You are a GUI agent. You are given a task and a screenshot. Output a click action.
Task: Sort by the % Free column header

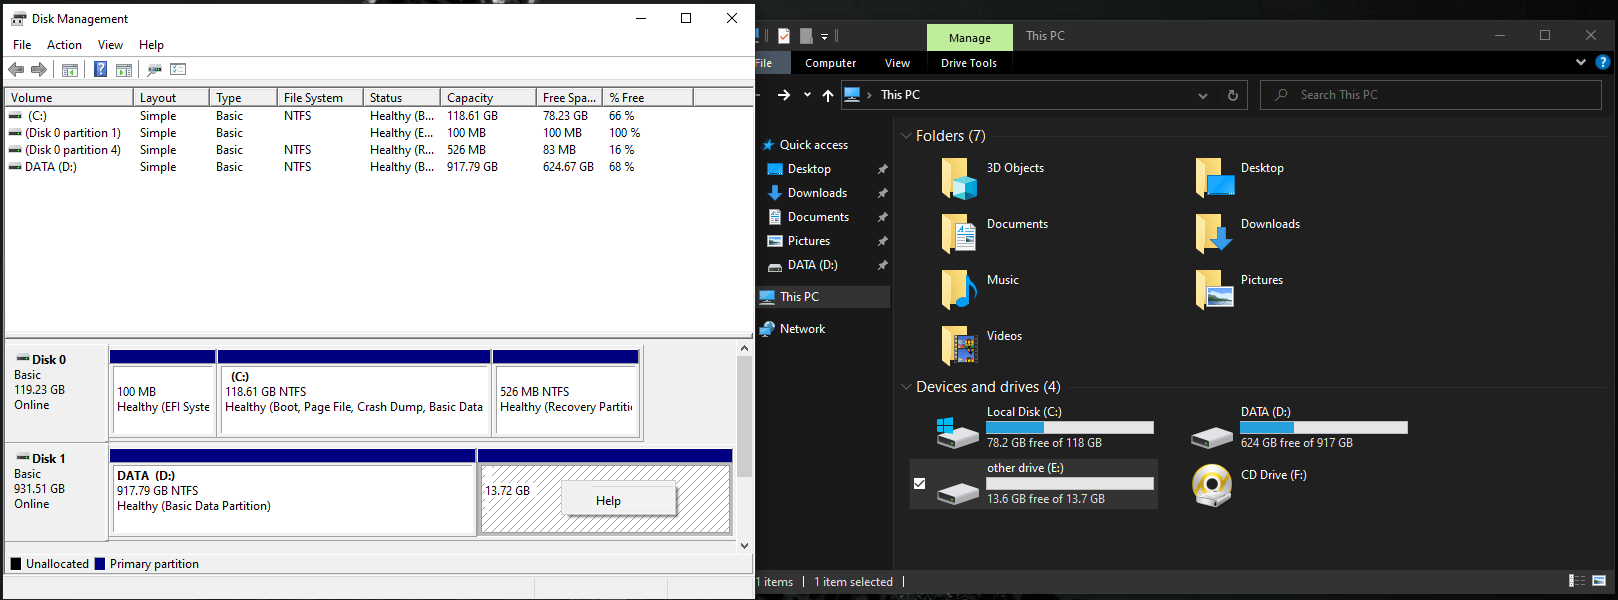point(648,97)
